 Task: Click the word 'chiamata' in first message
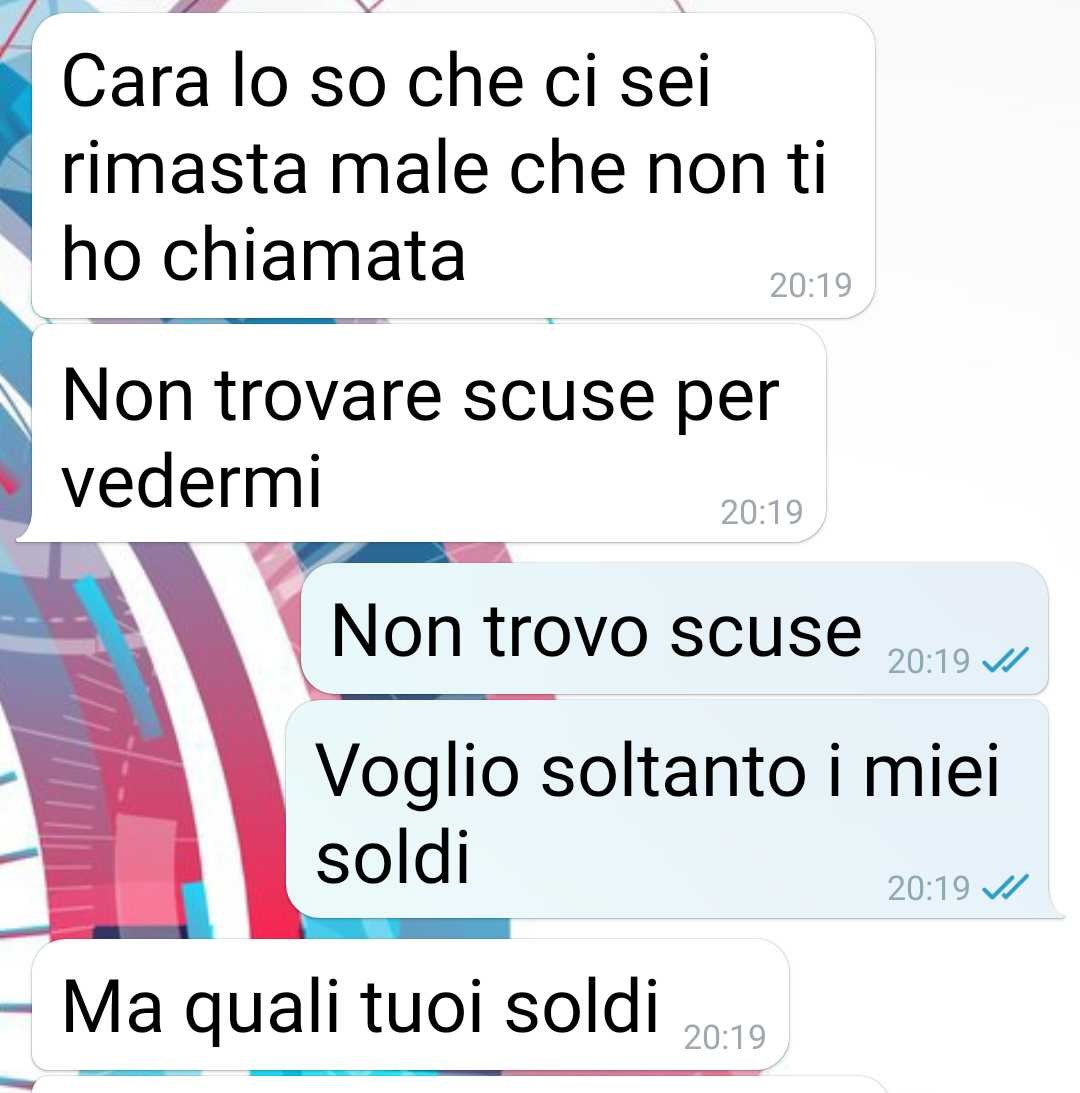(314, 255)
